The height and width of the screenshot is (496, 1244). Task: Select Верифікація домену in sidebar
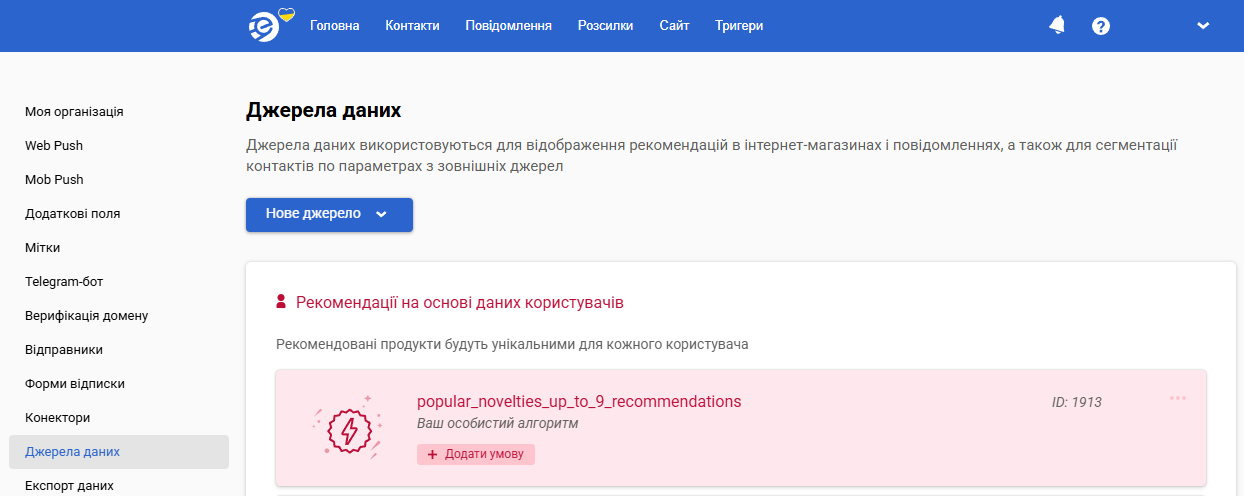point(86,315)
